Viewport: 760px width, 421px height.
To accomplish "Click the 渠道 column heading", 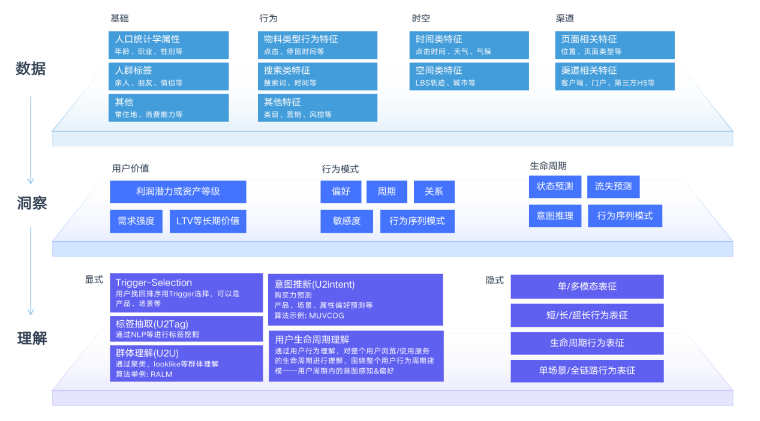I will coord(565,18).
